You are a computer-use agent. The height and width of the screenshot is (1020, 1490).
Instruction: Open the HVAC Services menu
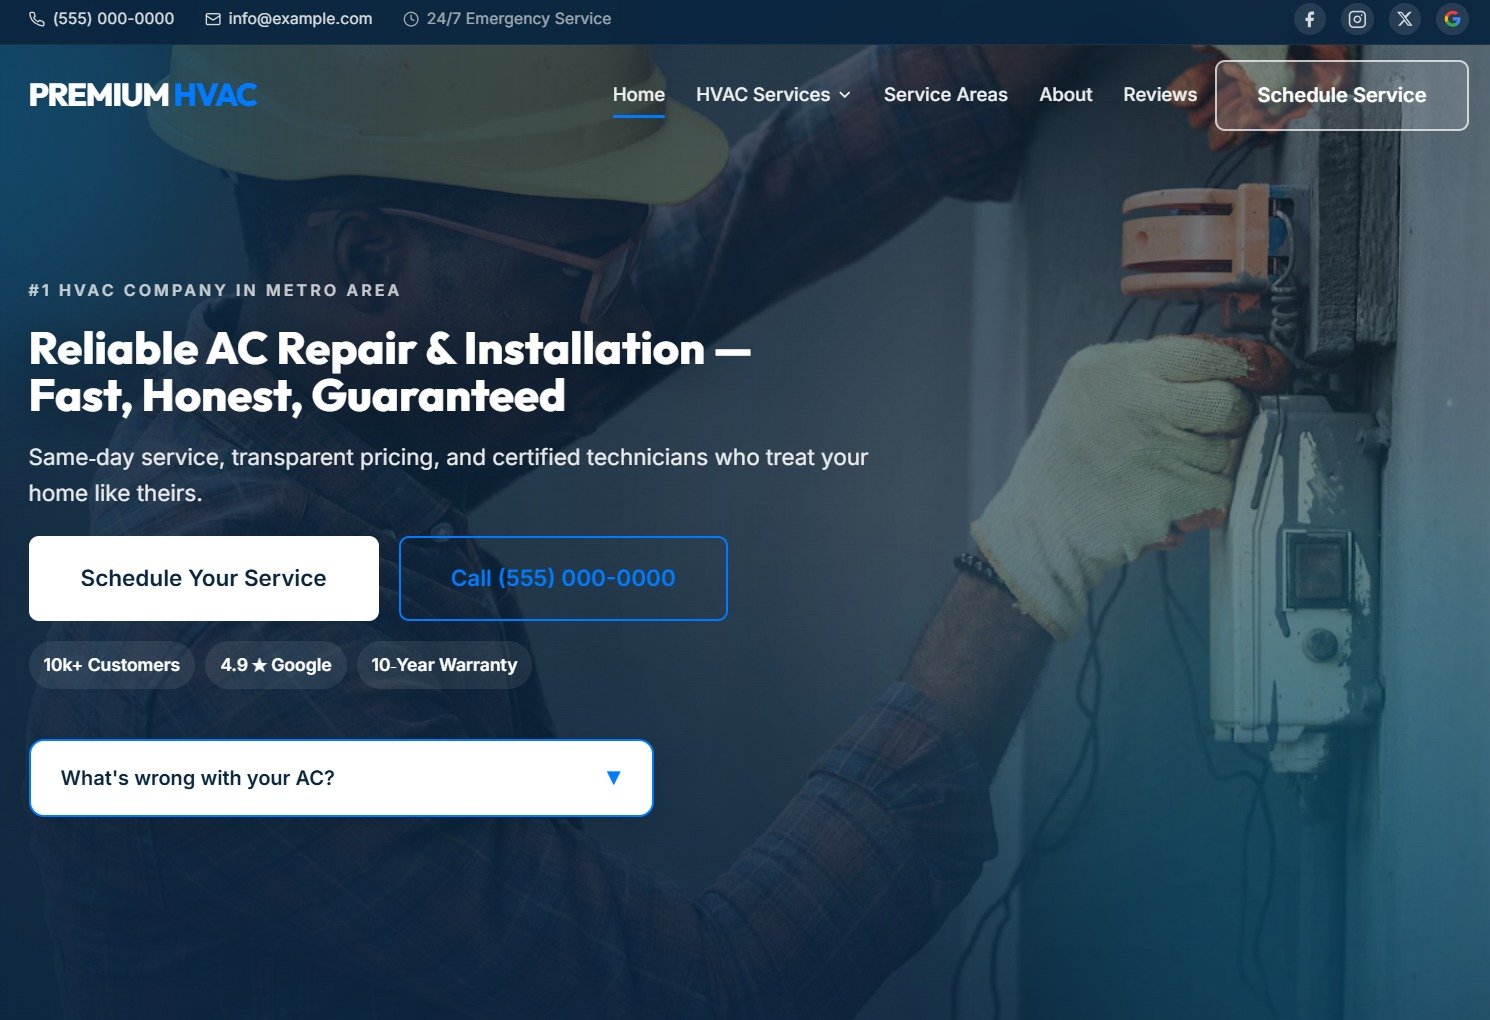click(773, 95)
